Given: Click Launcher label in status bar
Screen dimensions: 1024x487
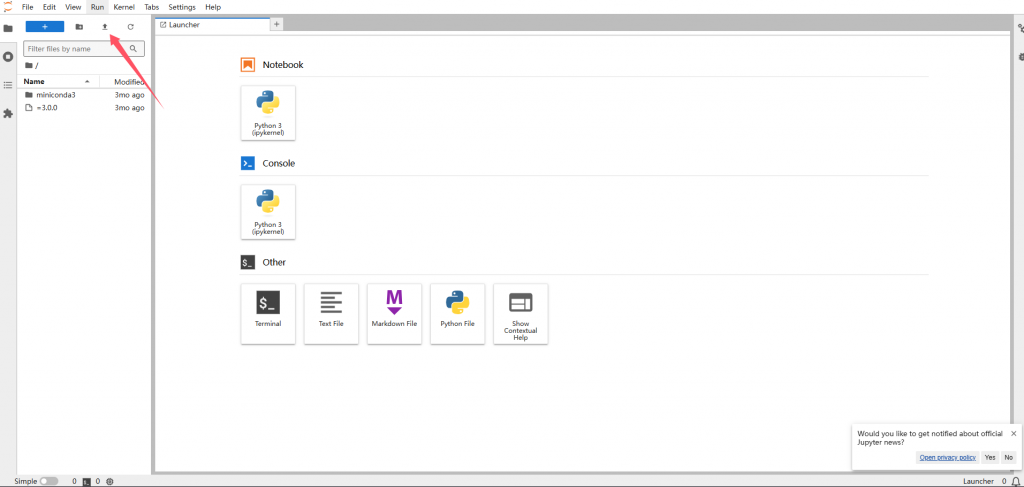Looking at the screenshot, I should point(978,481).
